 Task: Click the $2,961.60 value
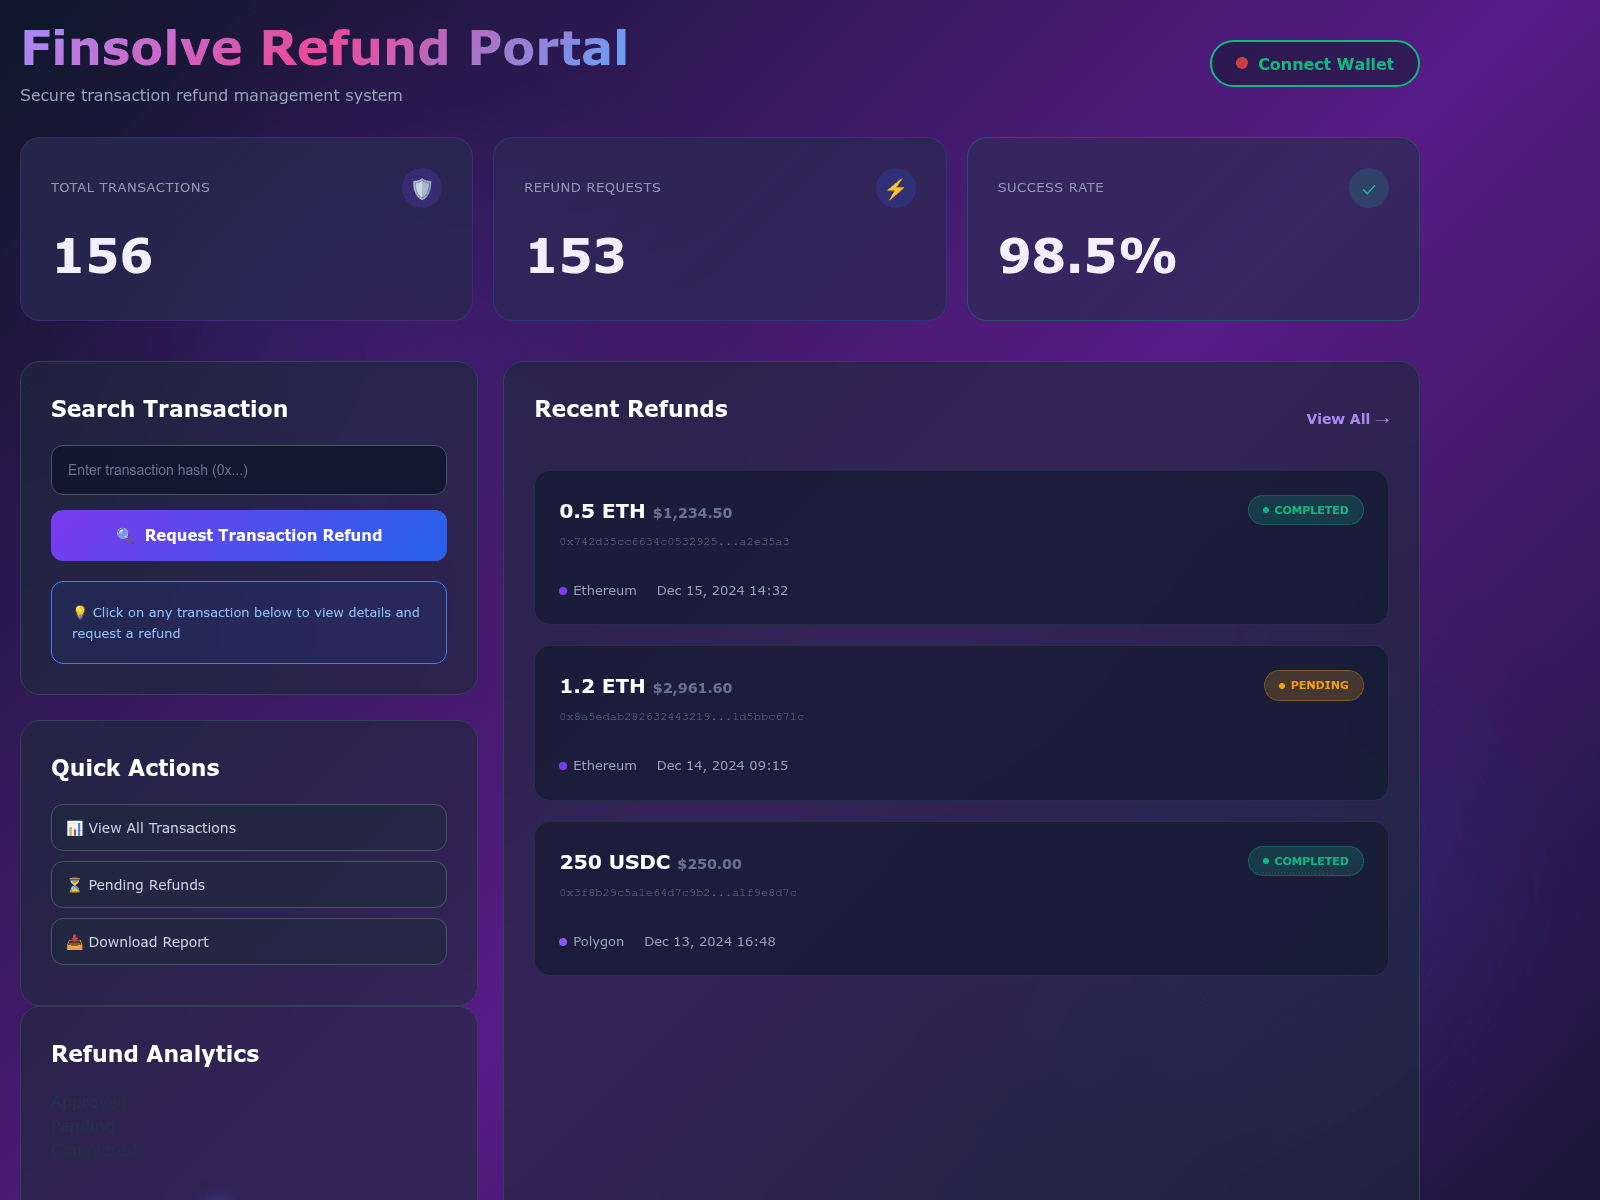pos(692,688)
